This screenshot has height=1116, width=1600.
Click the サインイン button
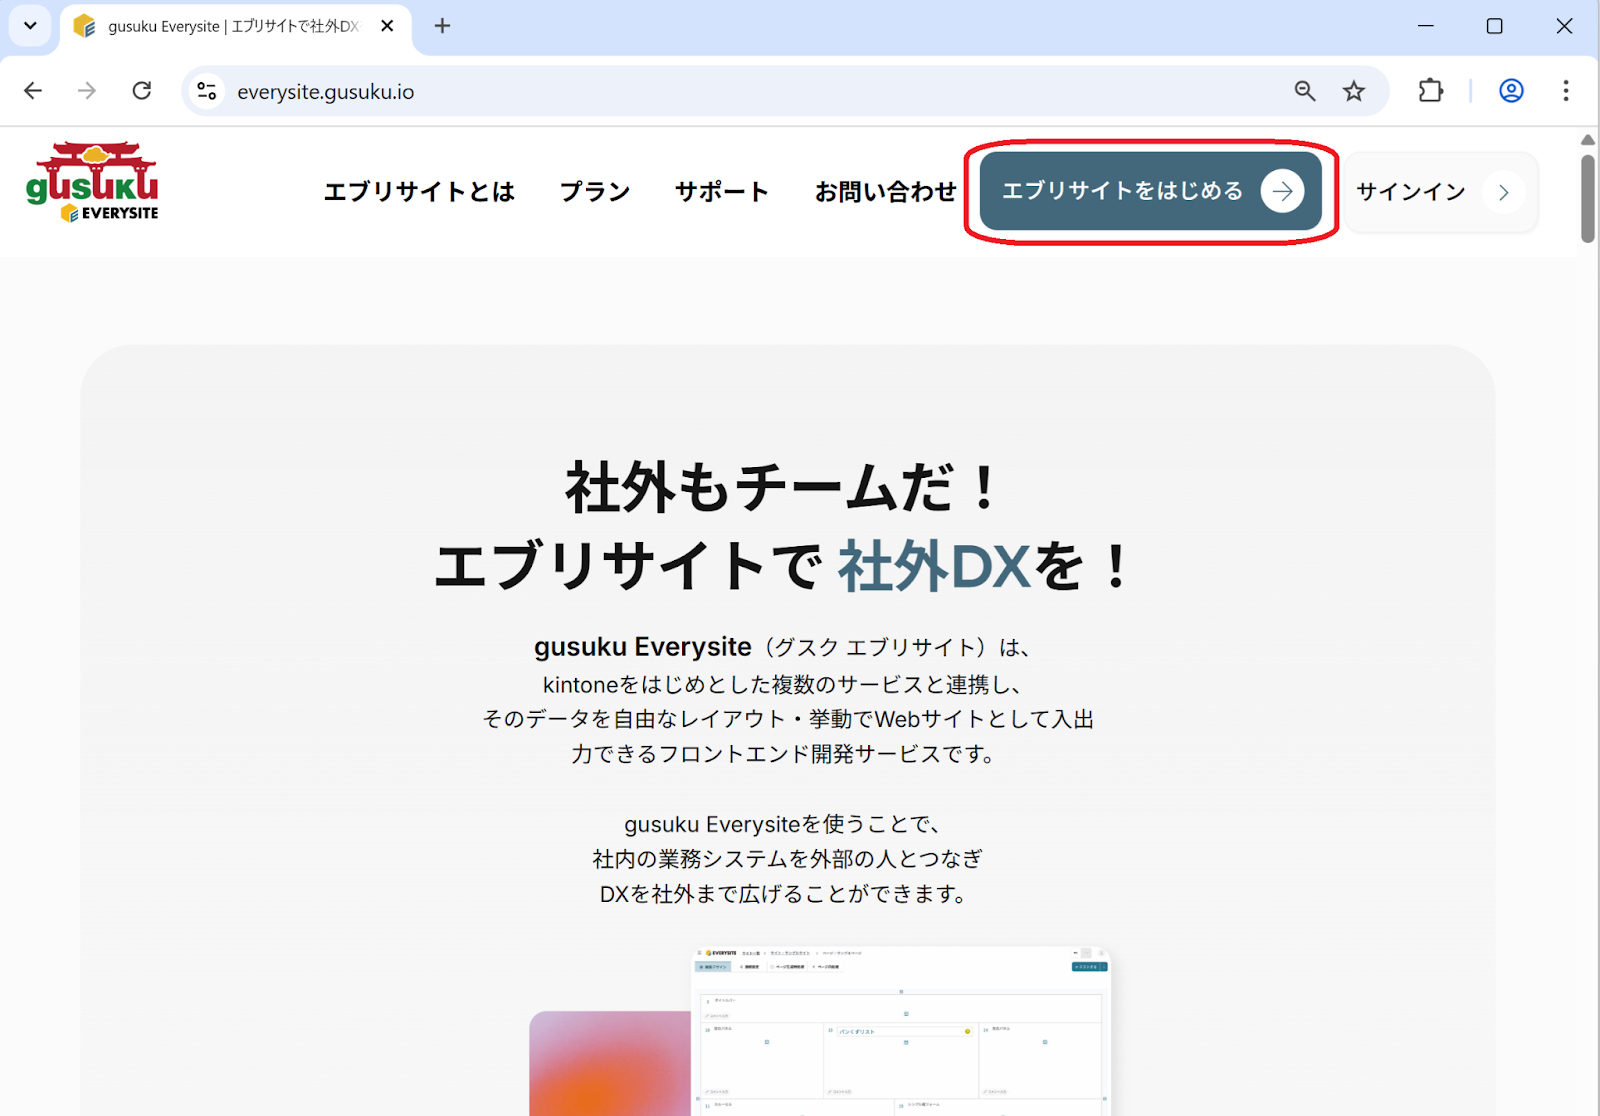1440,192
